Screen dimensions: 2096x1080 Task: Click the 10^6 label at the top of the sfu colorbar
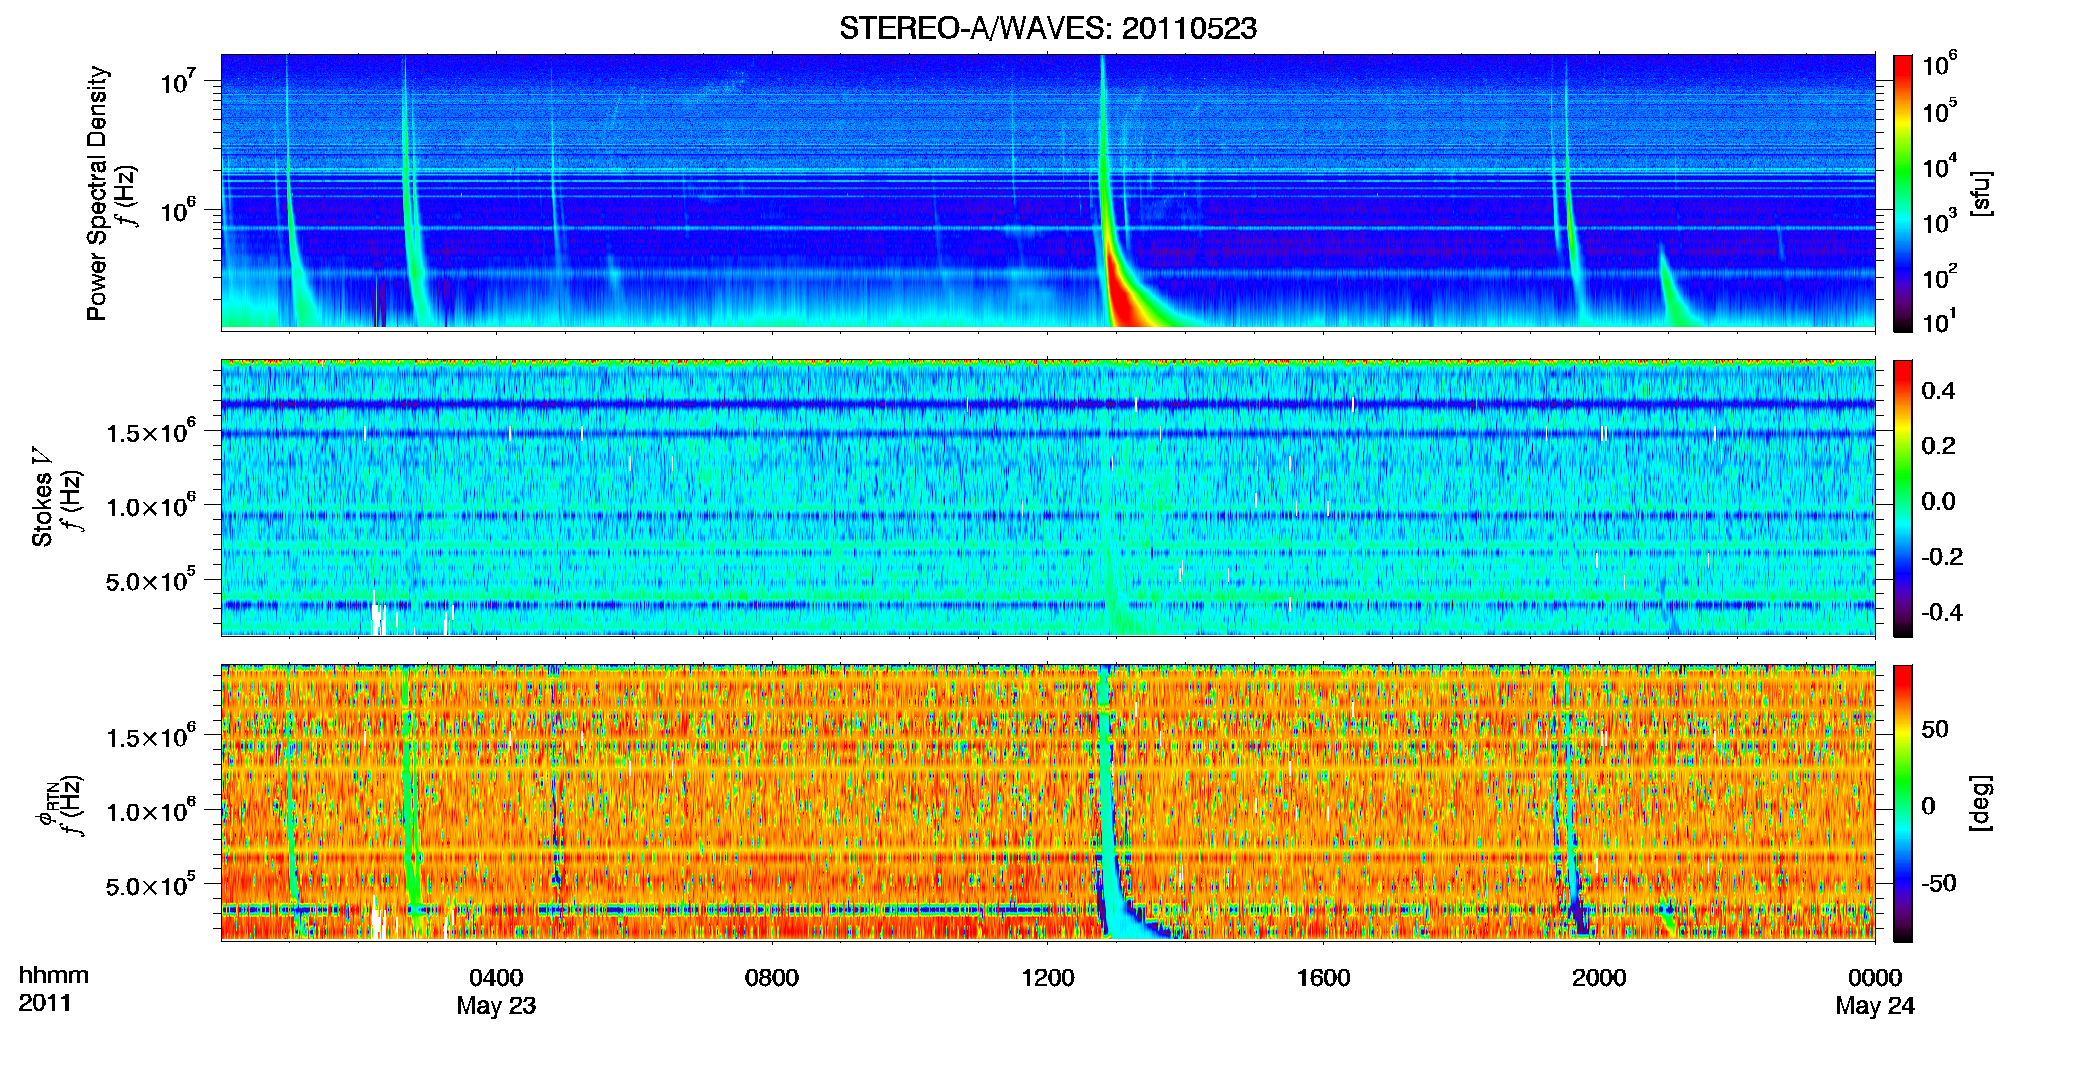pos(1940,64)
